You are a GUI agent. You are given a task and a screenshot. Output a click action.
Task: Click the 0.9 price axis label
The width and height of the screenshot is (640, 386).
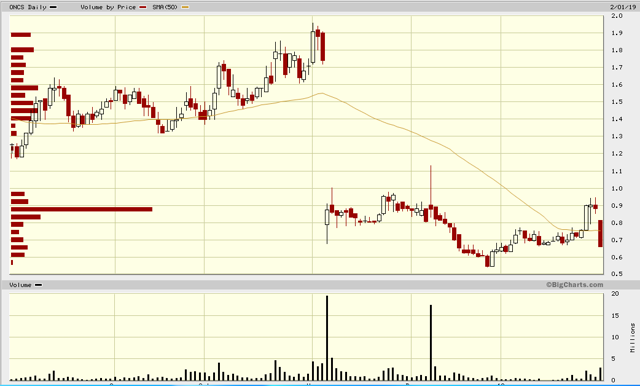point(617,206)
